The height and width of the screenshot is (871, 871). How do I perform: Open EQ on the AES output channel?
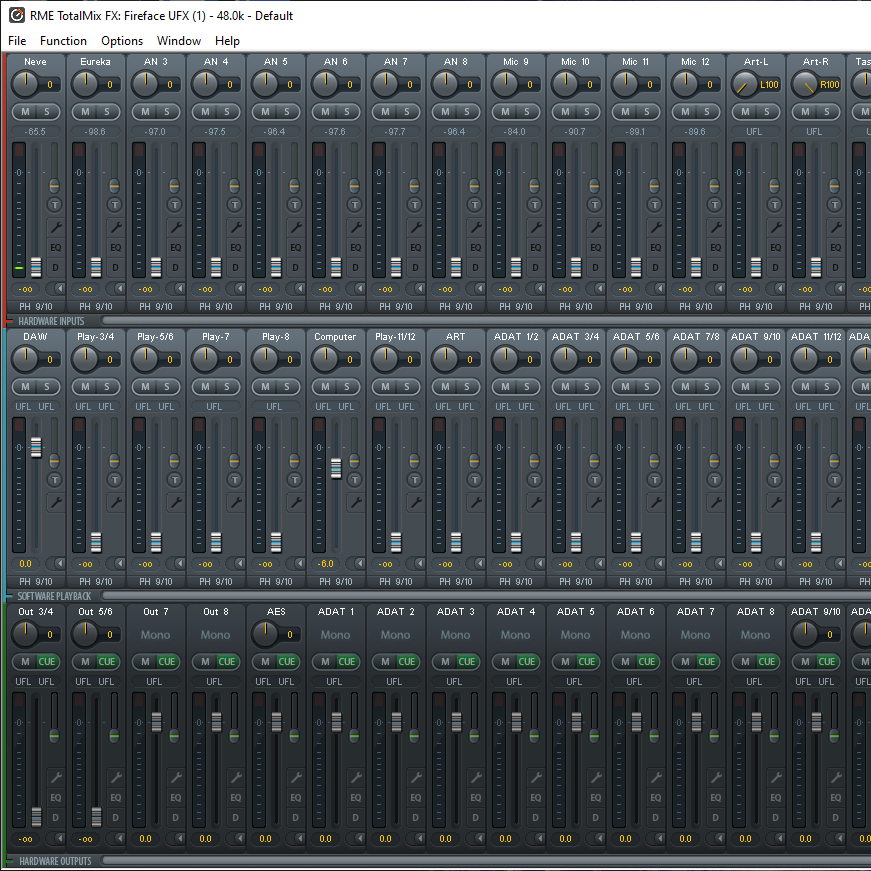point(295,797)
